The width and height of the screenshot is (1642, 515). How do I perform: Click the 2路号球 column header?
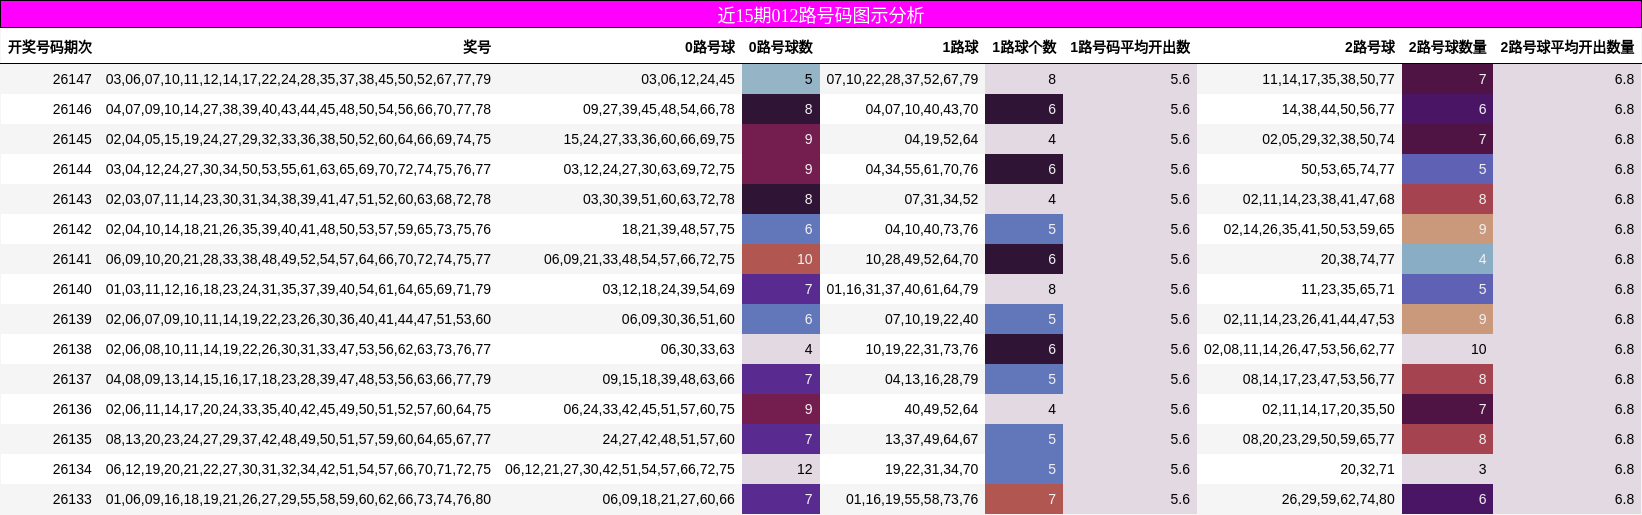1370,47
